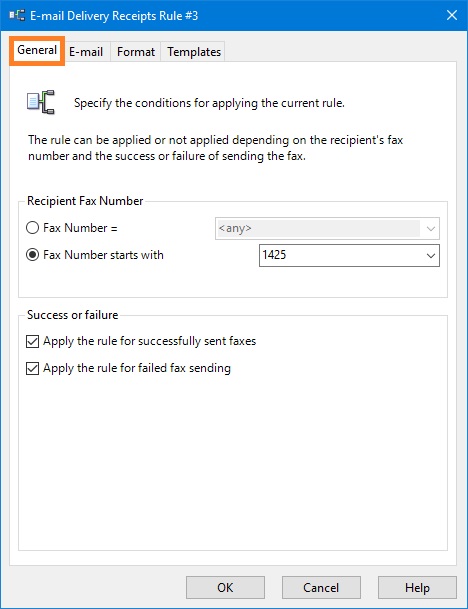This screenshot has width=468, height=609.
Task: Click the 'Fax Number starts with' label
Action: [103, 255]
